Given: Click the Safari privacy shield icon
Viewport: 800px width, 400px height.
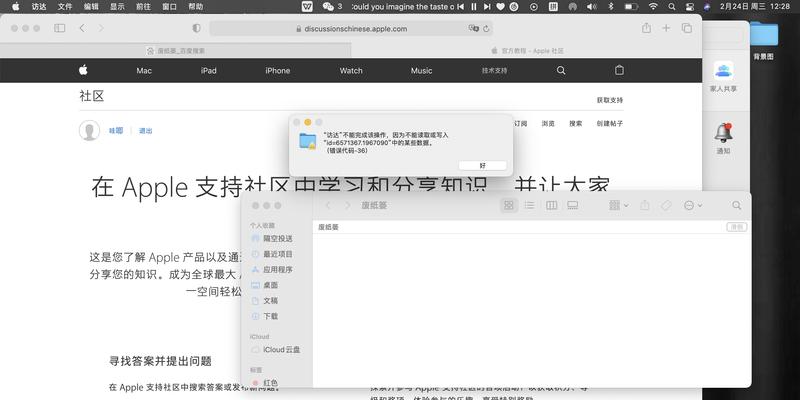Looking at the screenshot, I should tap(196, 29).
